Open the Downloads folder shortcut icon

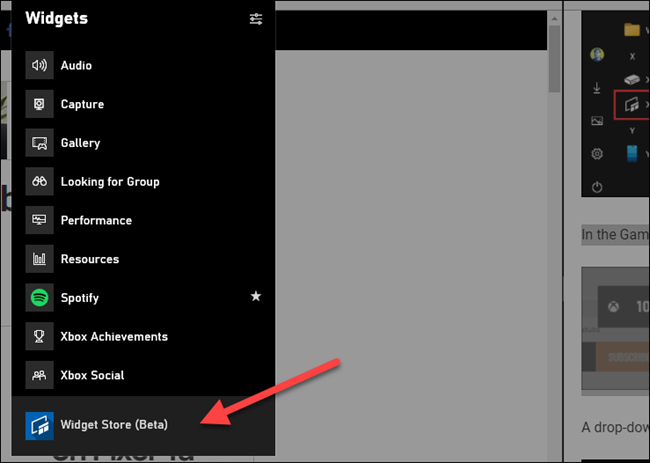pyautogui.click(x=597, y=88)
